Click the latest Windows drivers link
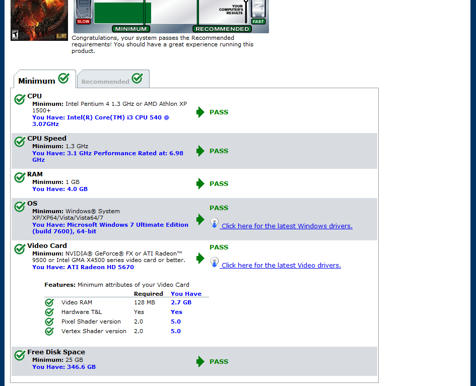 pyautogui.click(x=287, y=226)
